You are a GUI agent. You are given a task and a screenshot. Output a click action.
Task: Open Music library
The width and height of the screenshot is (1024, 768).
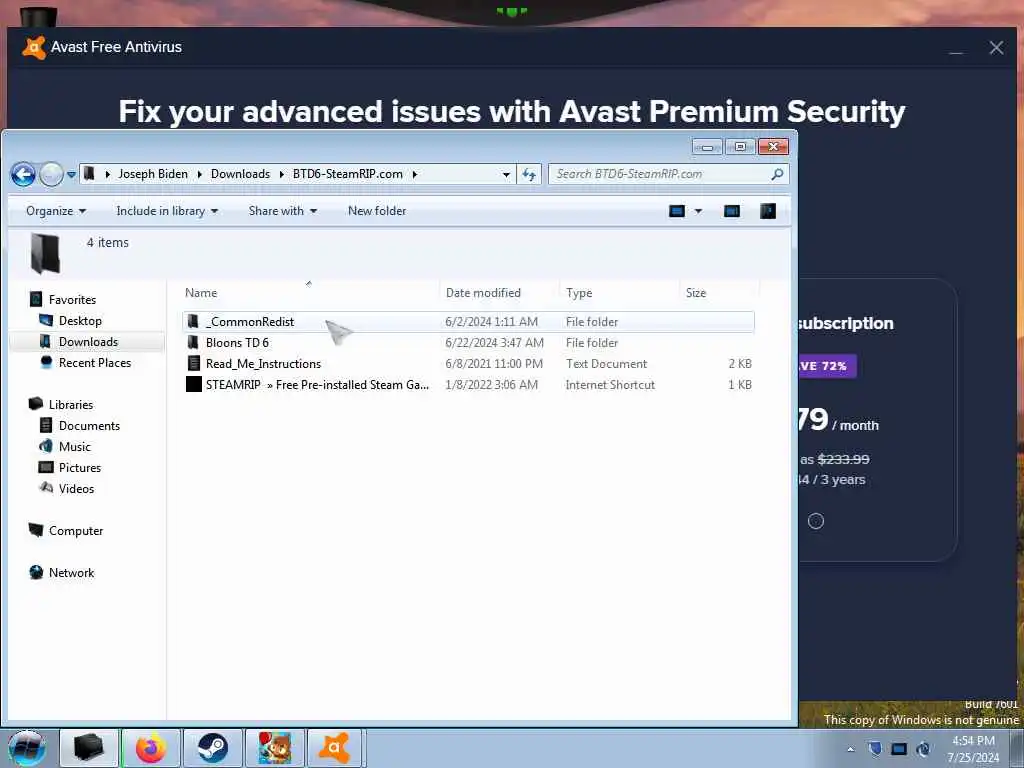pos(74,447)
